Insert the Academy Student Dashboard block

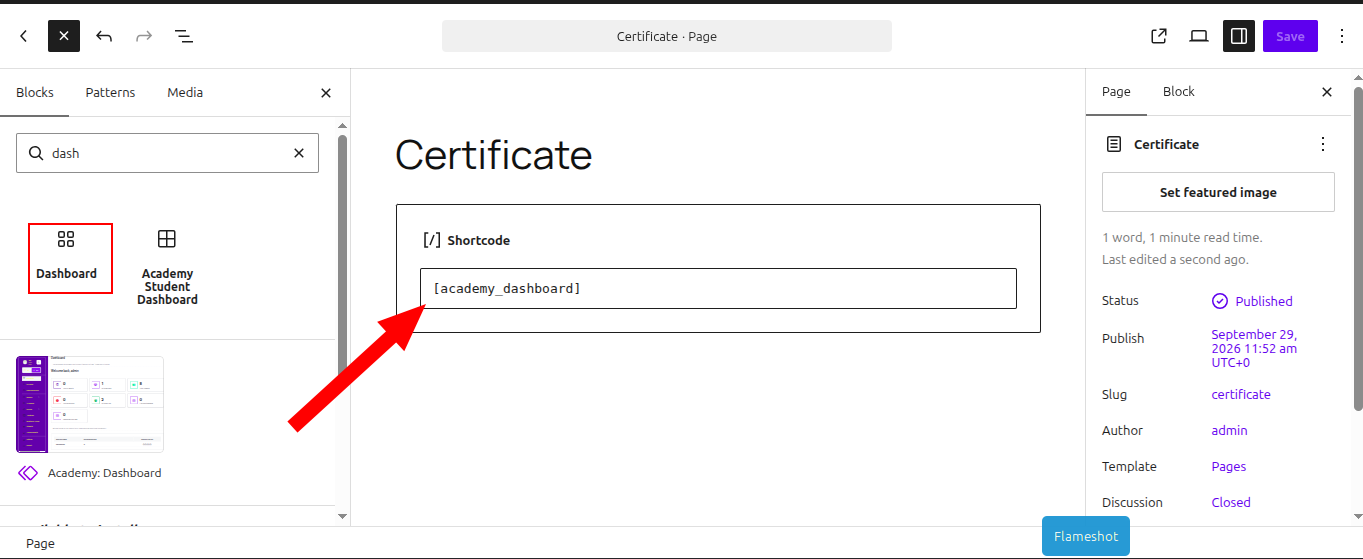pyautogui.click(x=167, y=266)
